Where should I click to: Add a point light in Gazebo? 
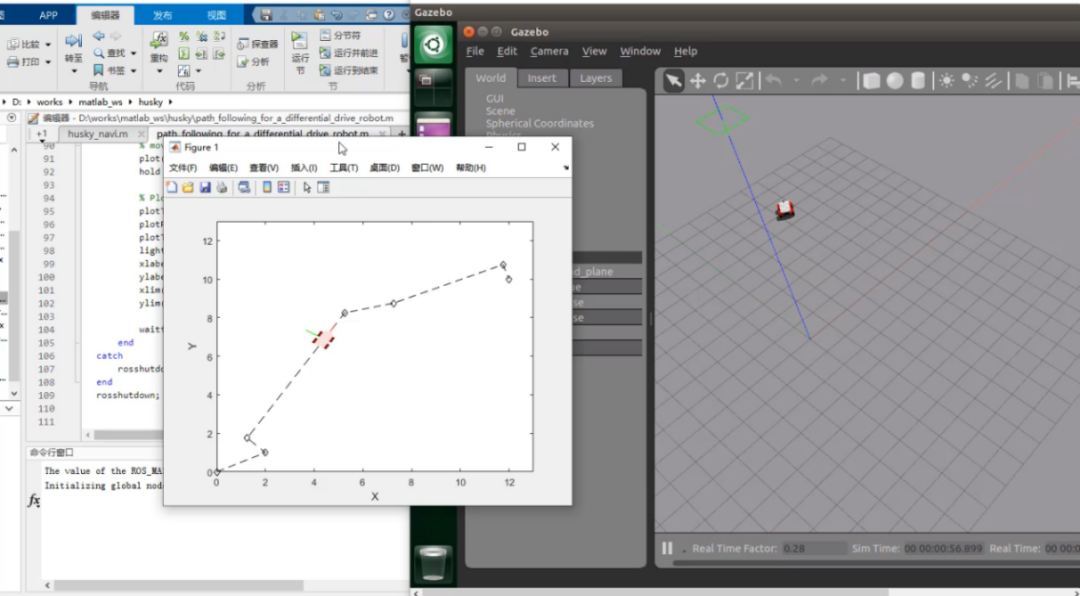pos(947,81)
